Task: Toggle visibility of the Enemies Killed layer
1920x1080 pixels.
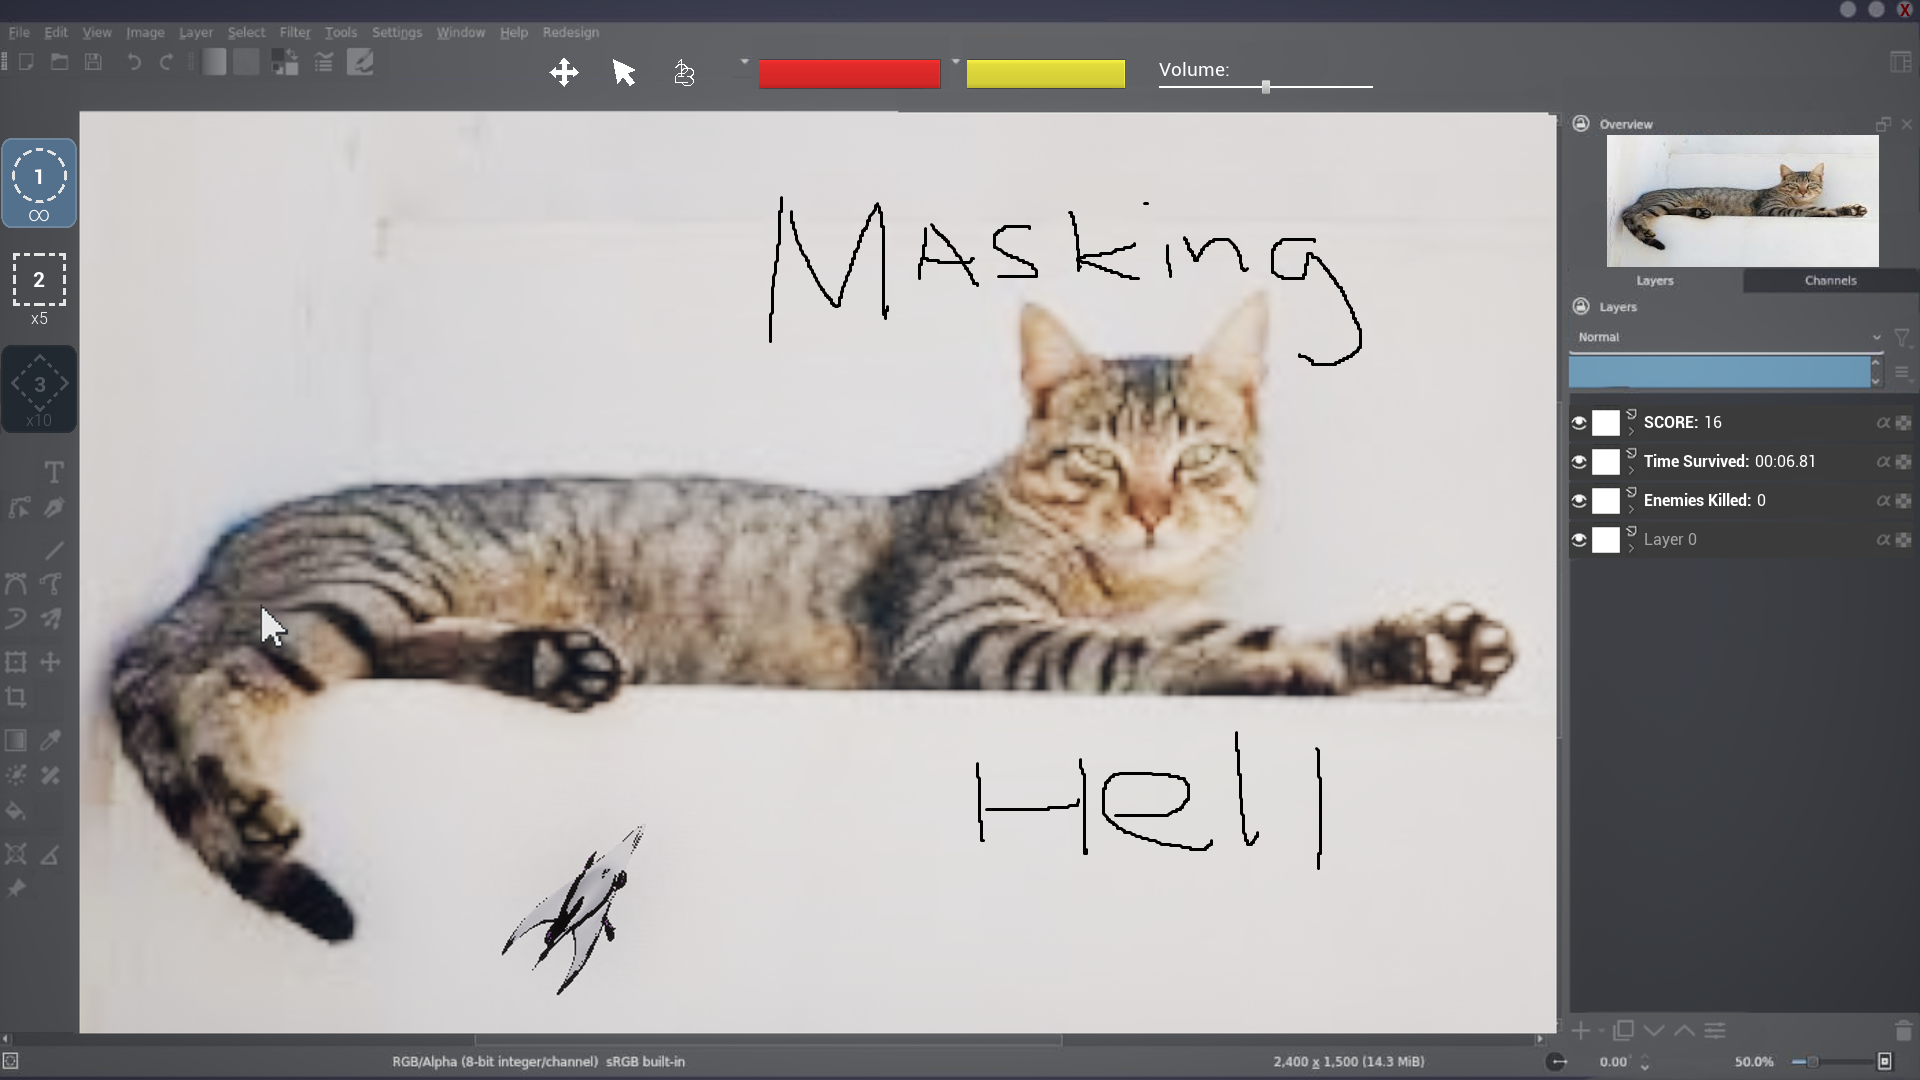Action: pos(1579,500)
